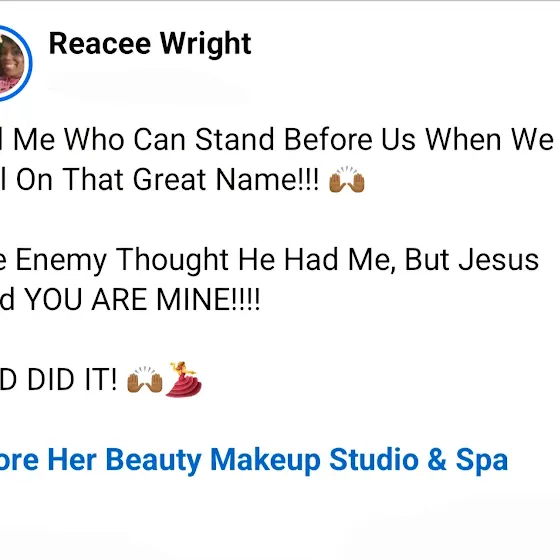Click the raised hands emoji after 'Great Name!!!'
Screen dimensions: 560x560
pyautogui.click(x=346, y=179)
